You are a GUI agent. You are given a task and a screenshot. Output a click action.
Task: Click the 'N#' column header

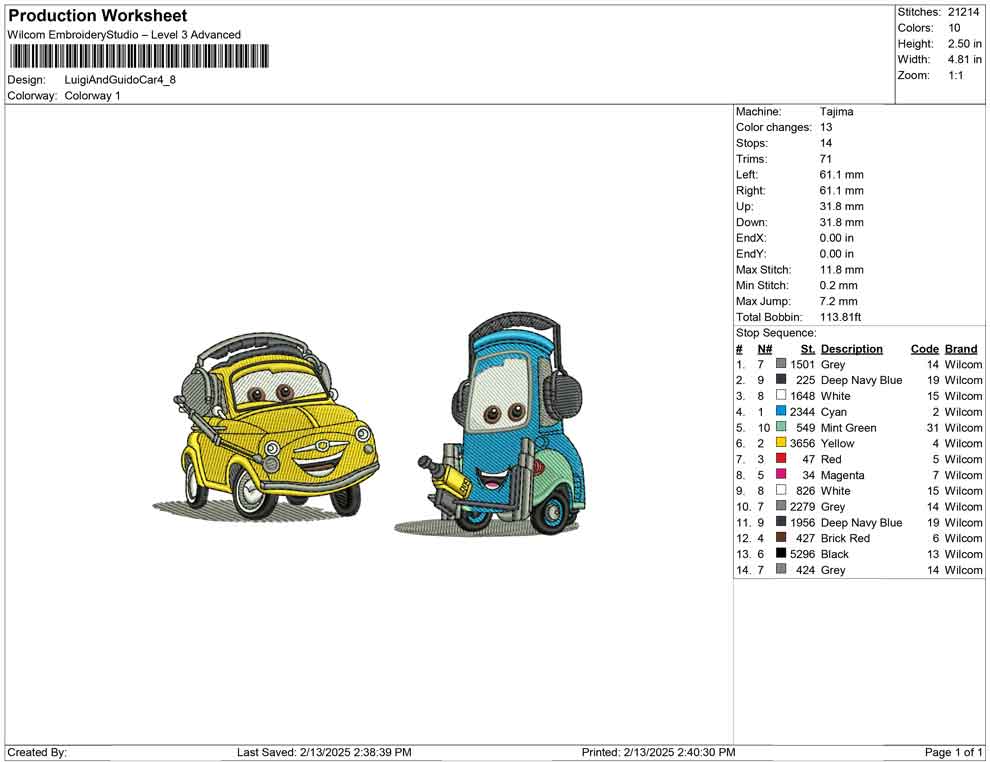click(765, 348)
